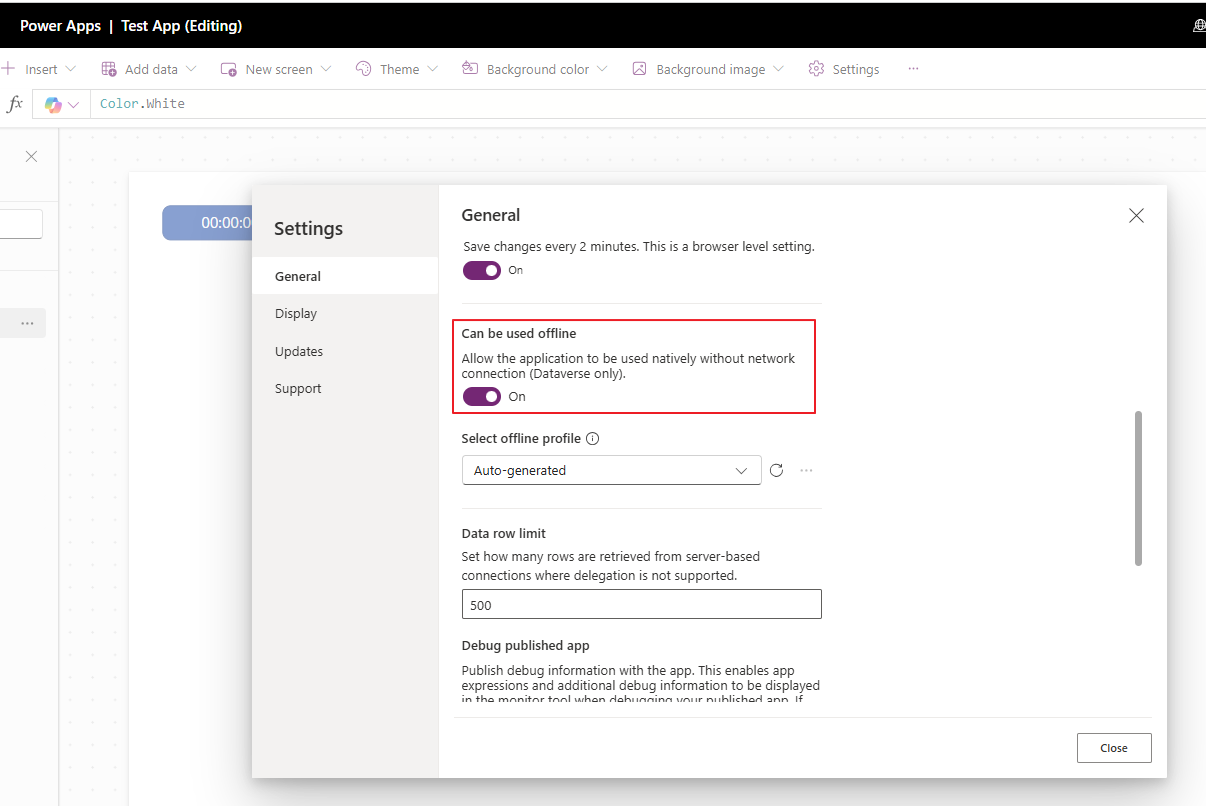Select the Updates settings section
This screenshot has height=806, width=1206.
click(299, 351)
